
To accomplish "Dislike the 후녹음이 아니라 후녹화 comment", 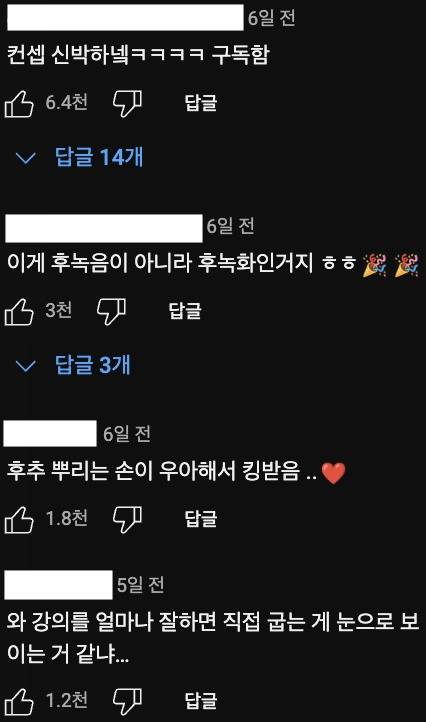I will coord(111,311).
